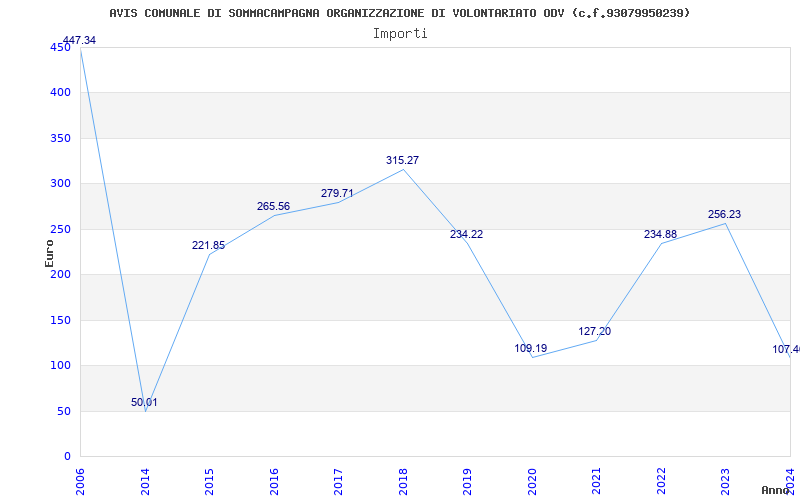Screen dimensions: 800x500
Task: Click the 109.19 value label
Action: point(531,348)
